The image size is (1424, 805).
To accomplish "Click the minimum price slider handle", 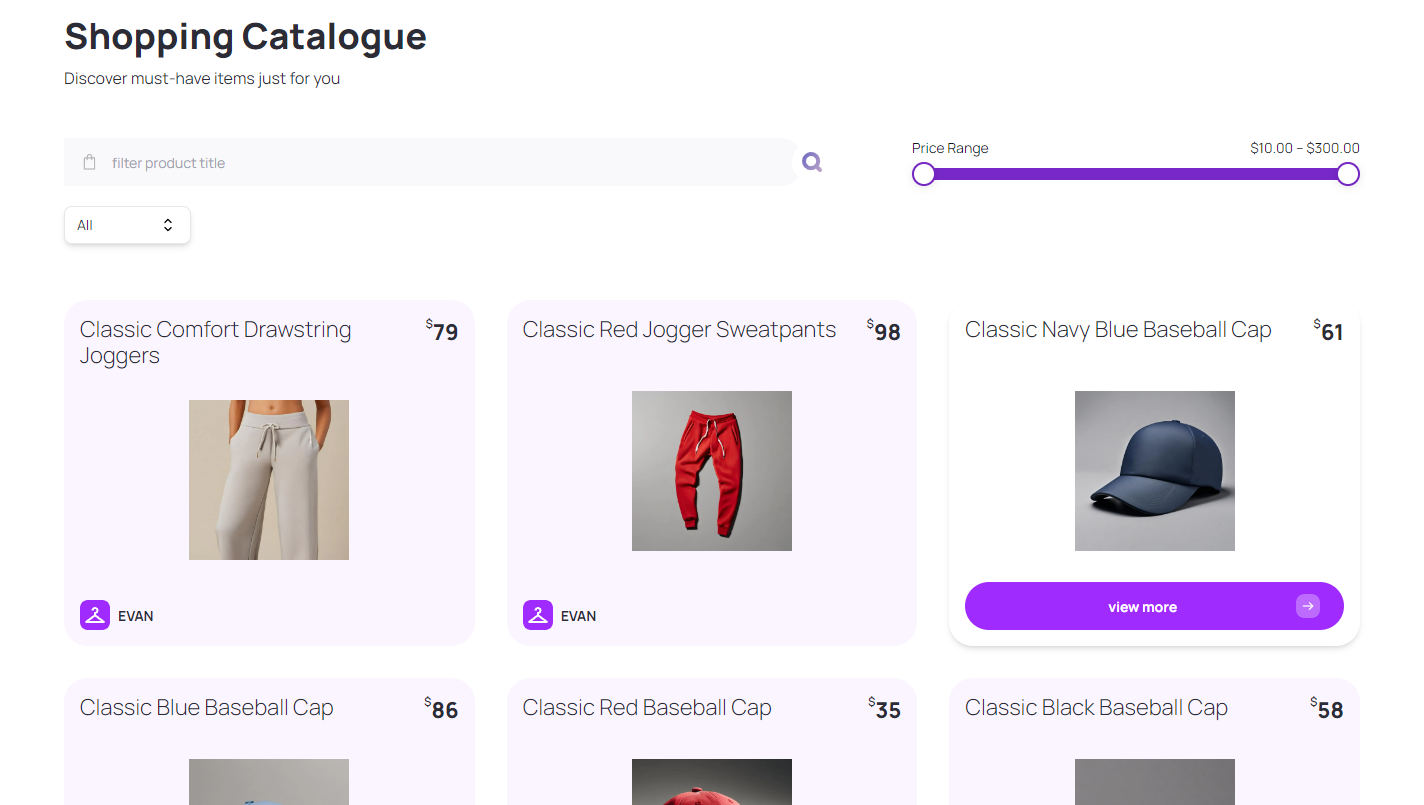I will click(924, 174).
